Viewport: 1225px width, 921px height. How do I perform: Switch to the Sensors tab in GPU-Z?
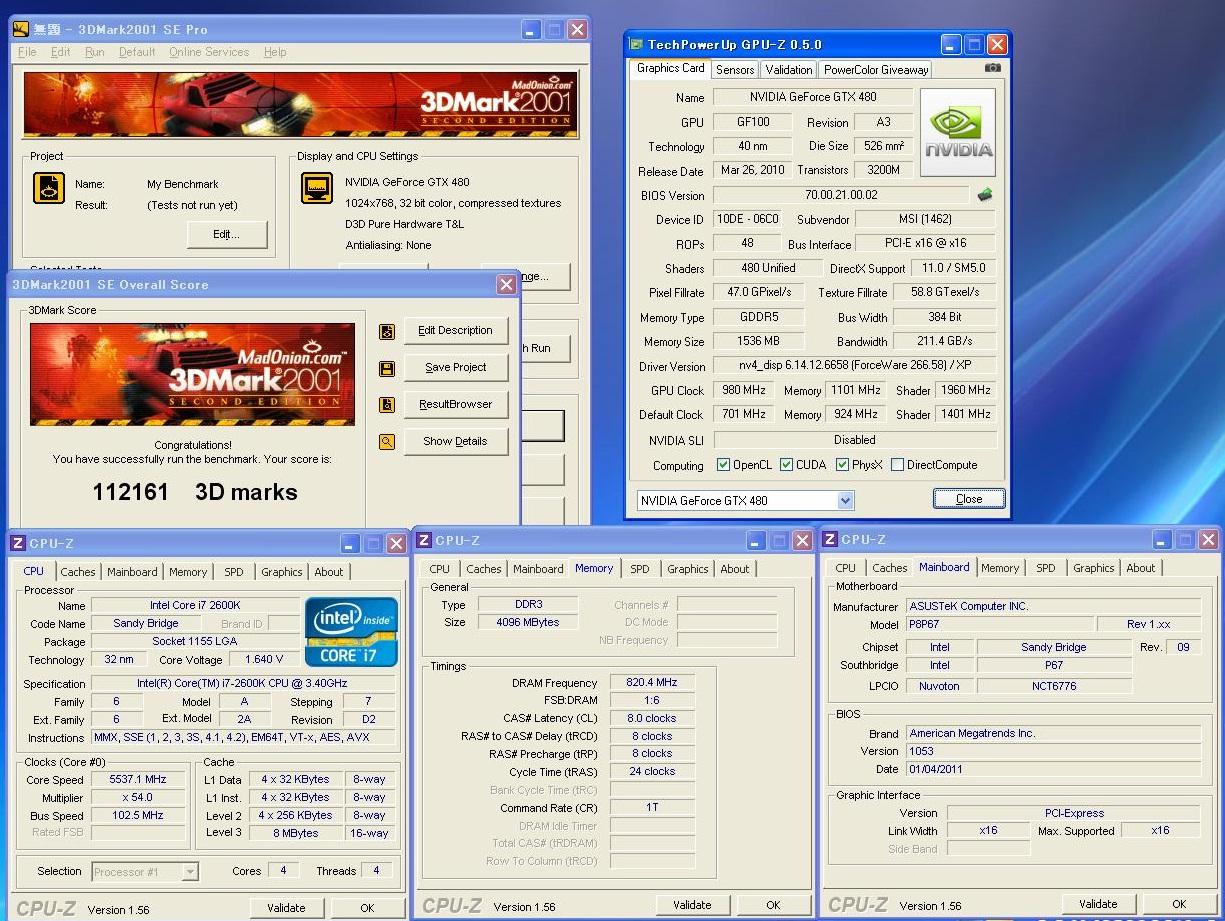pyautogui.click(x=735, y=70)
